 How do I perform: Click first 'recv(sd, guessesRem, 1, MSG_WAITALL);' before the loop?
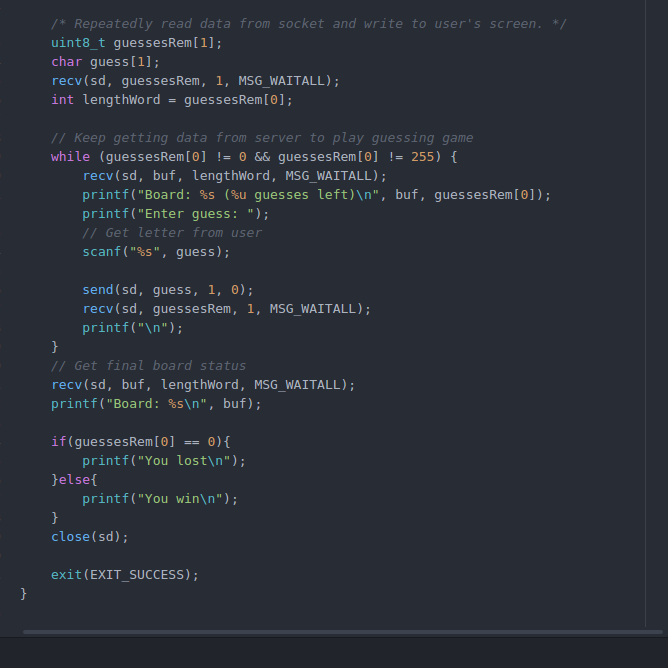coord(195,81)
